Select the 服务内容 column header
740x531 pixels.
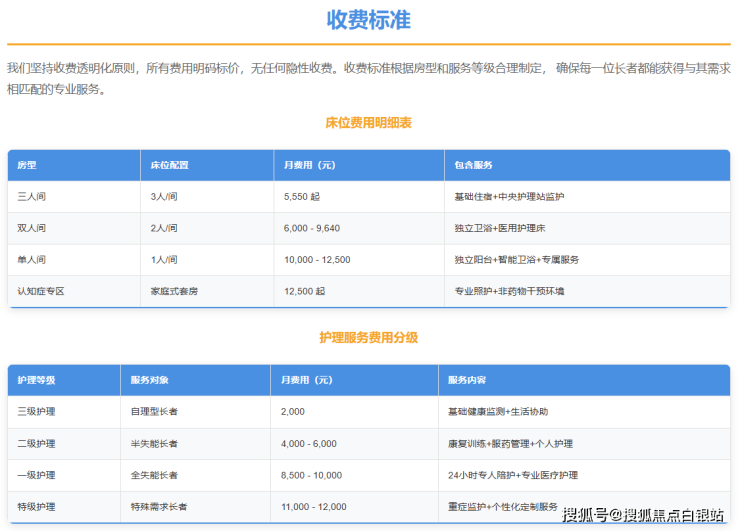point(467,380)
